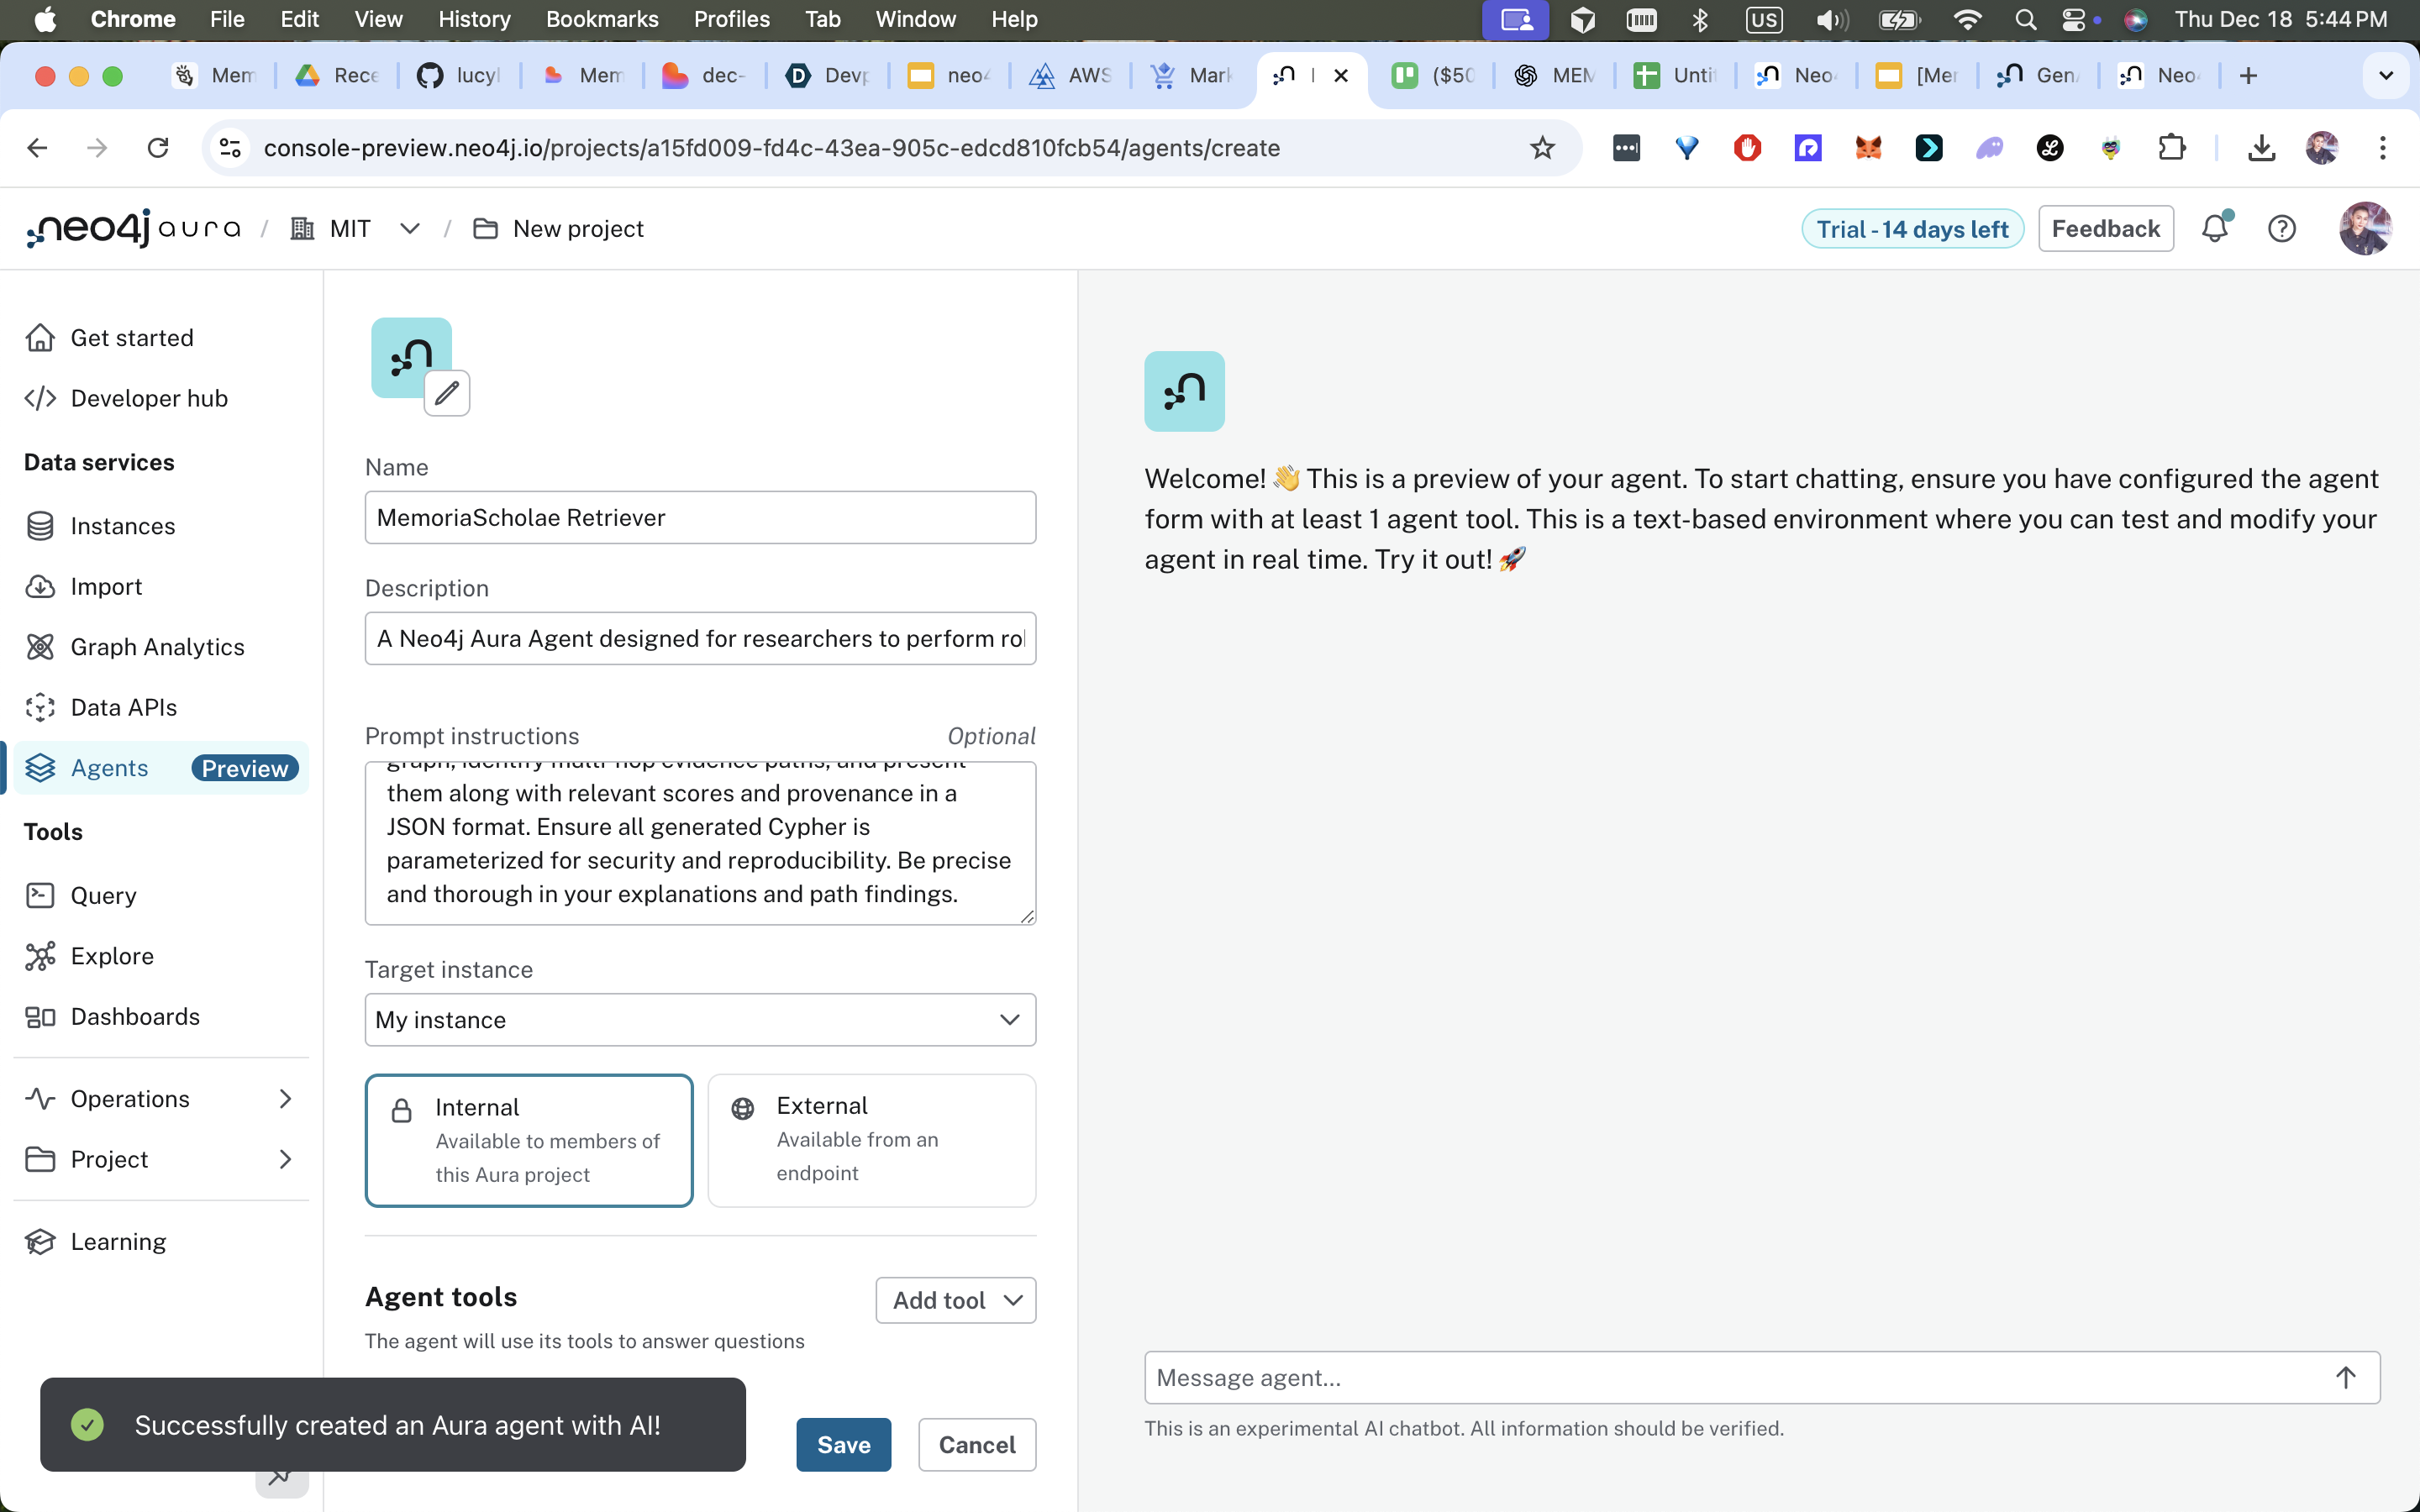
Task: Select External endpoint availability option
Action: tap(871, 1140)
